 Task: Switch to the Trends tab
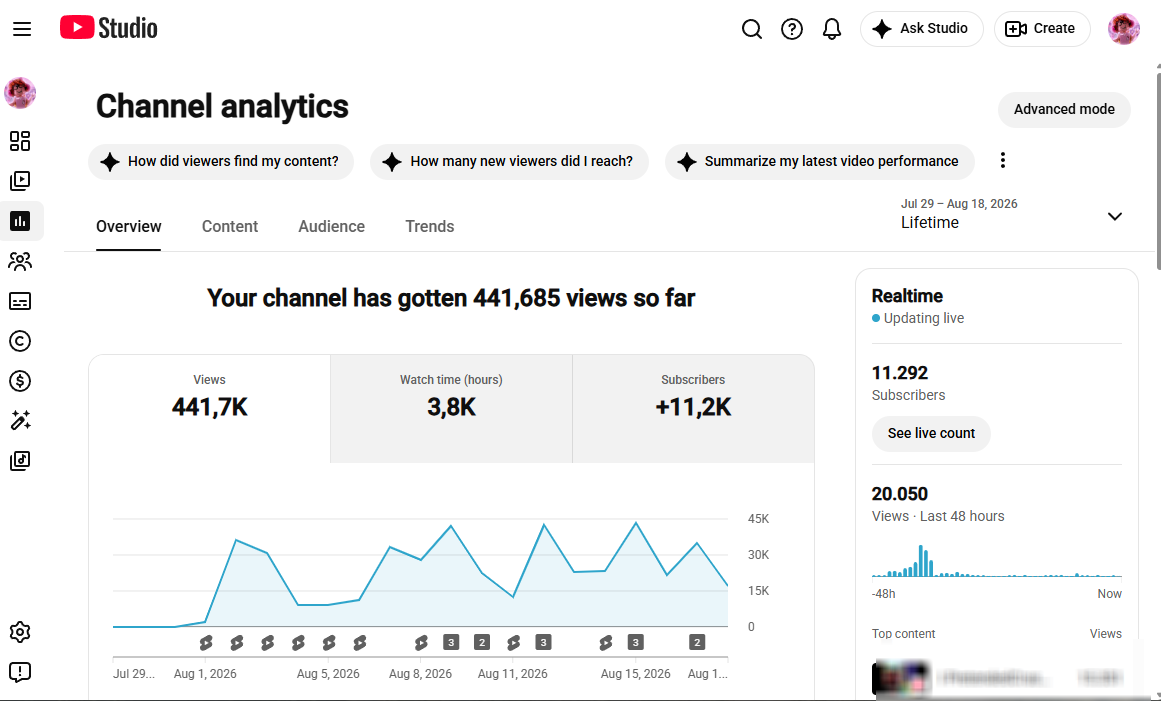tap(429, 227)
